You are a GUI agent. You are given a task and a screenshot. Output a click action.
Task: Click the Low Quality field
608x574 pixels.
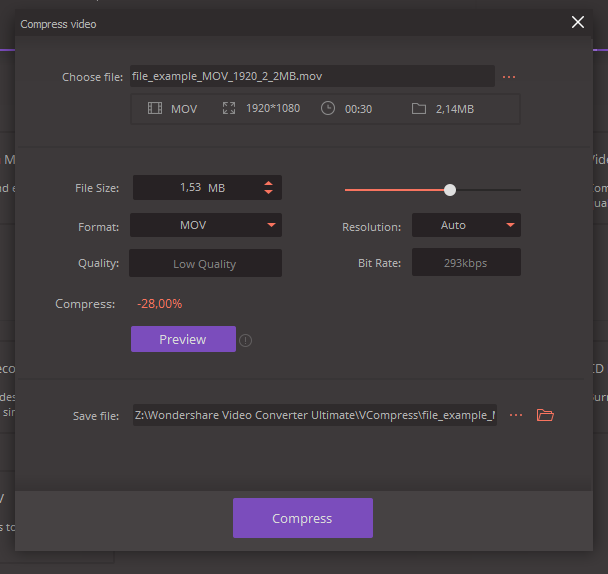205,264
